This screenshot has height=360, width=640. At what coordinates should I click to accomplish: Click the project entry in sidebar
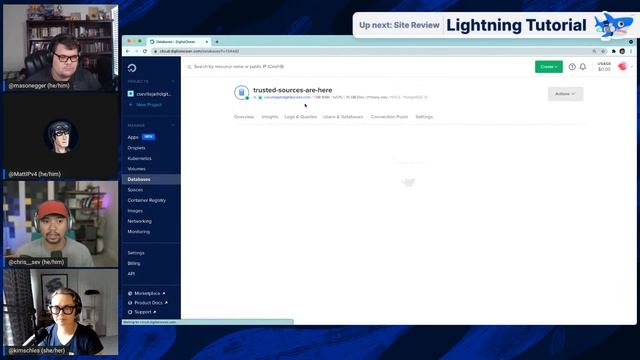coord(151,94)
